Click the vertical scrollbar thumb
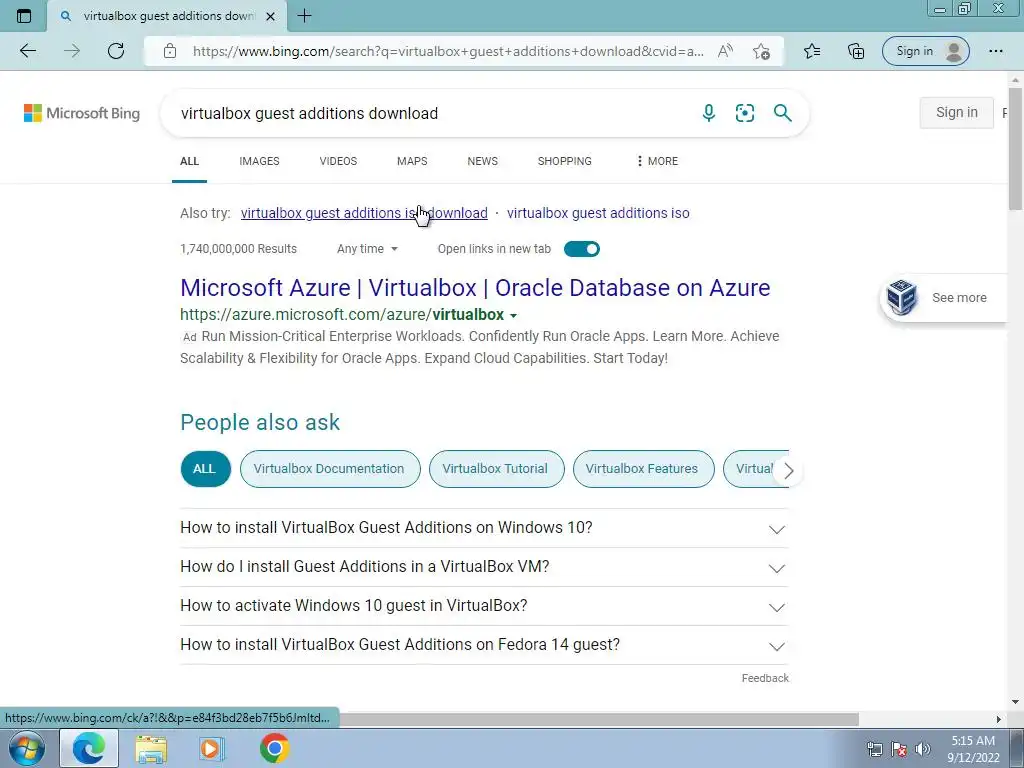Viewport: 1024px width, 768px height. click(1015, 149)
